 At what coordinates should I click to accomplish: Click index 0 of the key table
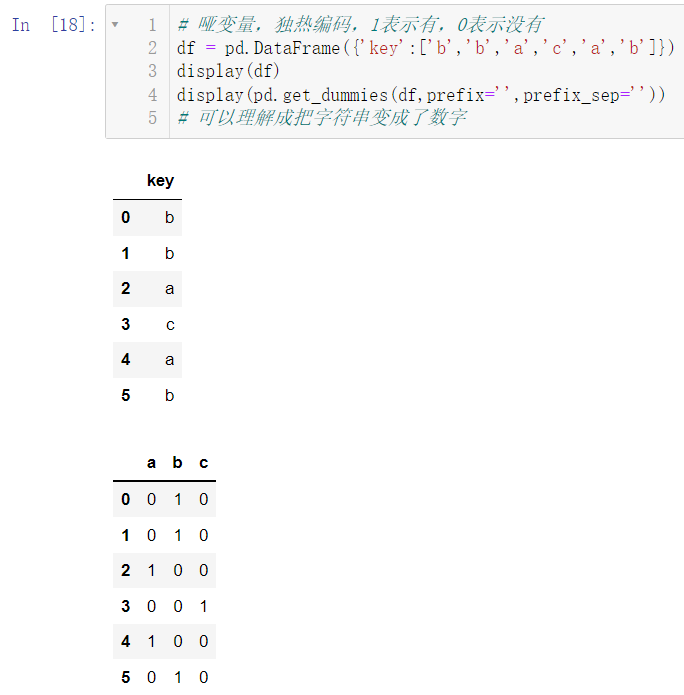point(126,218)
